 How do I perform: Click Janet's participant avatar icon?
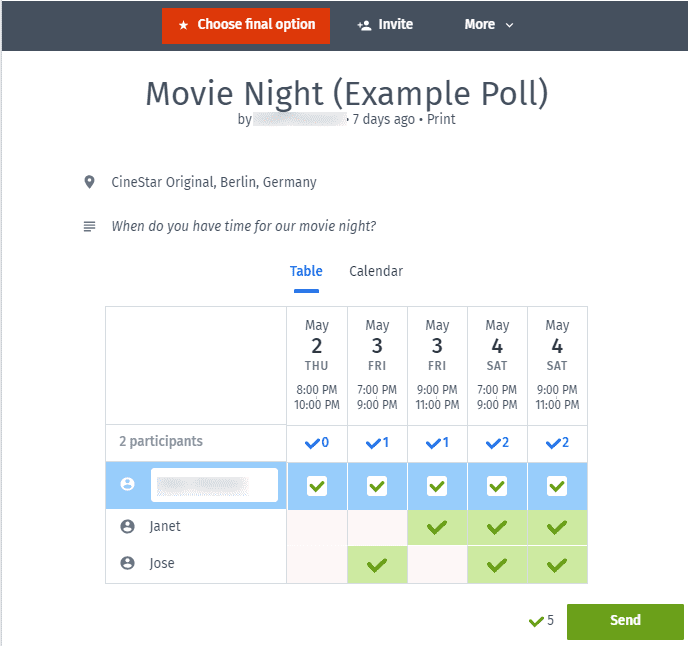127,526
